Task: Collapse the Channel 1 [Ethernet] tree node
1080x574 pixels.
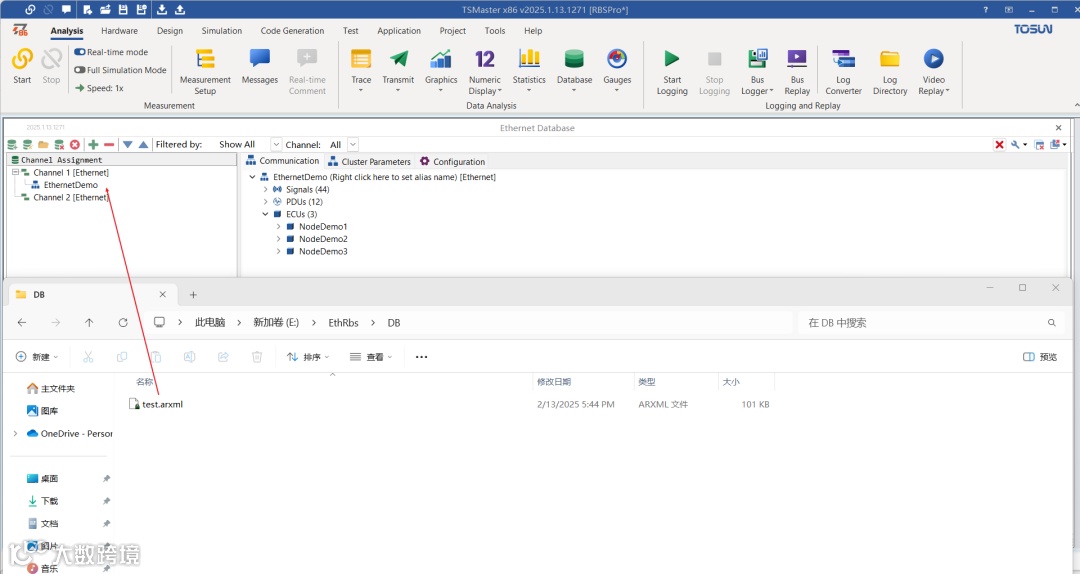Action: pos(15,172)
